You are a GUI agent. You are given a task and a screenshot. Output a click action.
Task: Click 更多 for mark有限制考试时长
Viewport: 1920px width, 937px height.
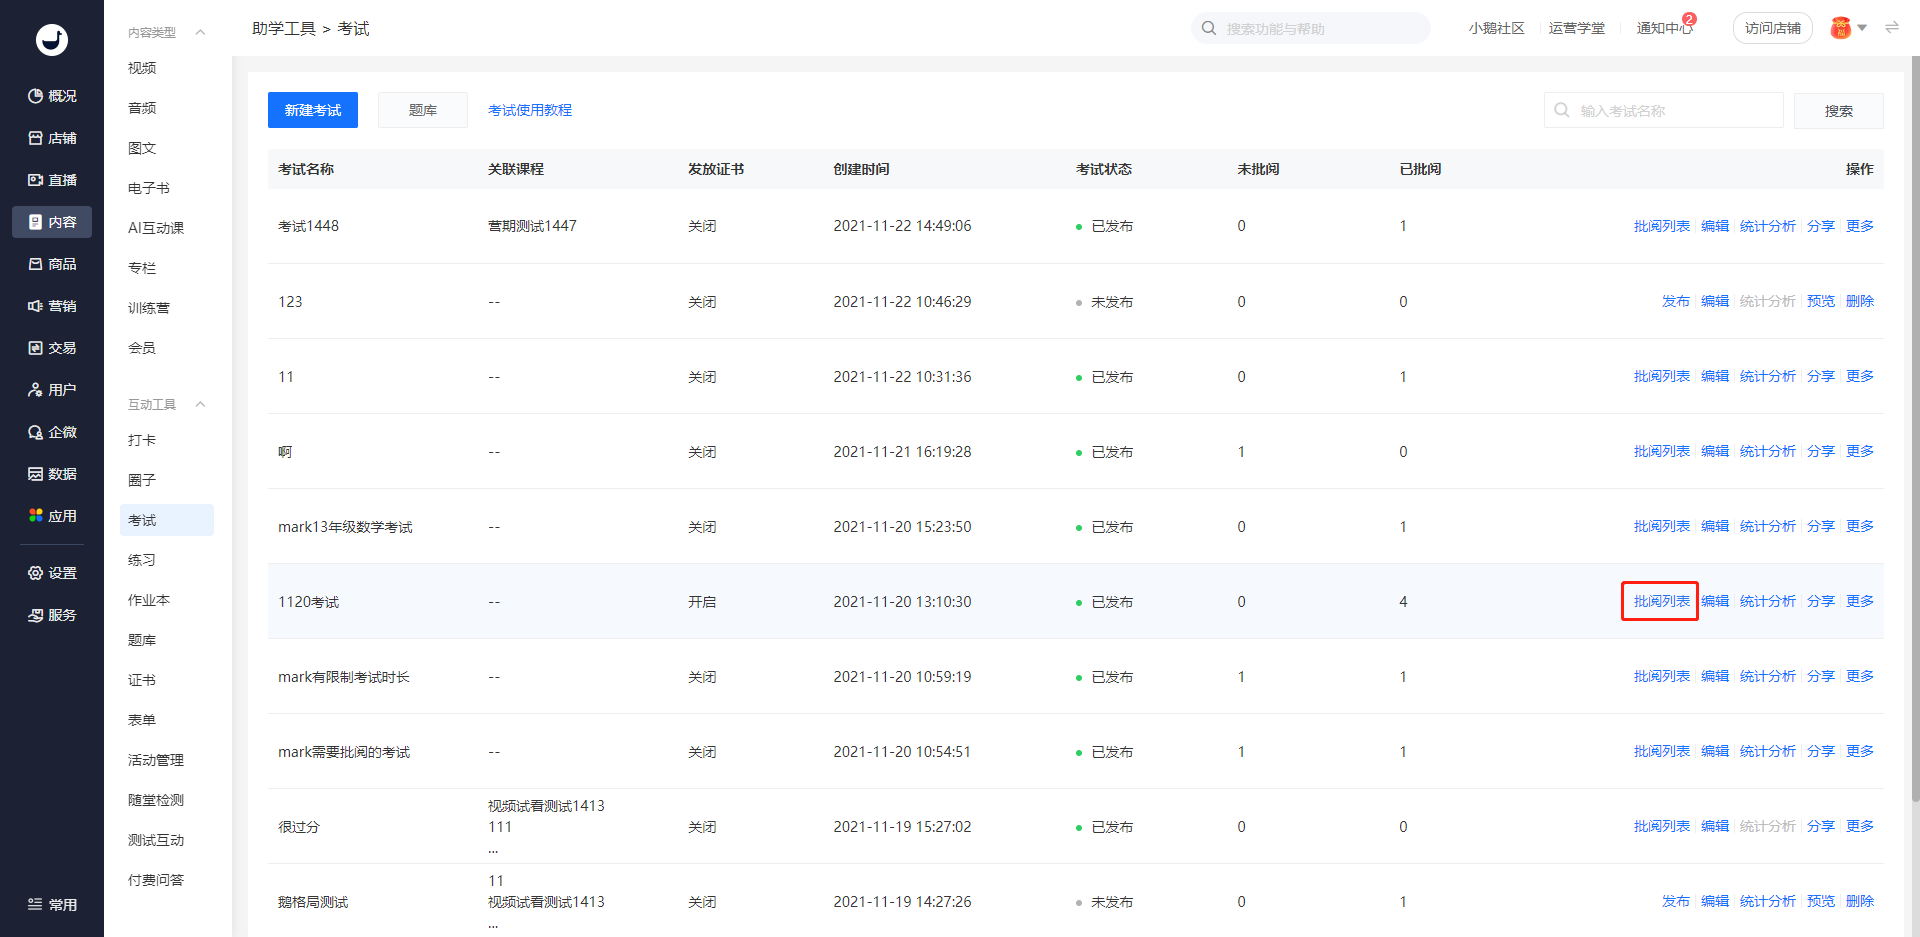click(1860, 676)
